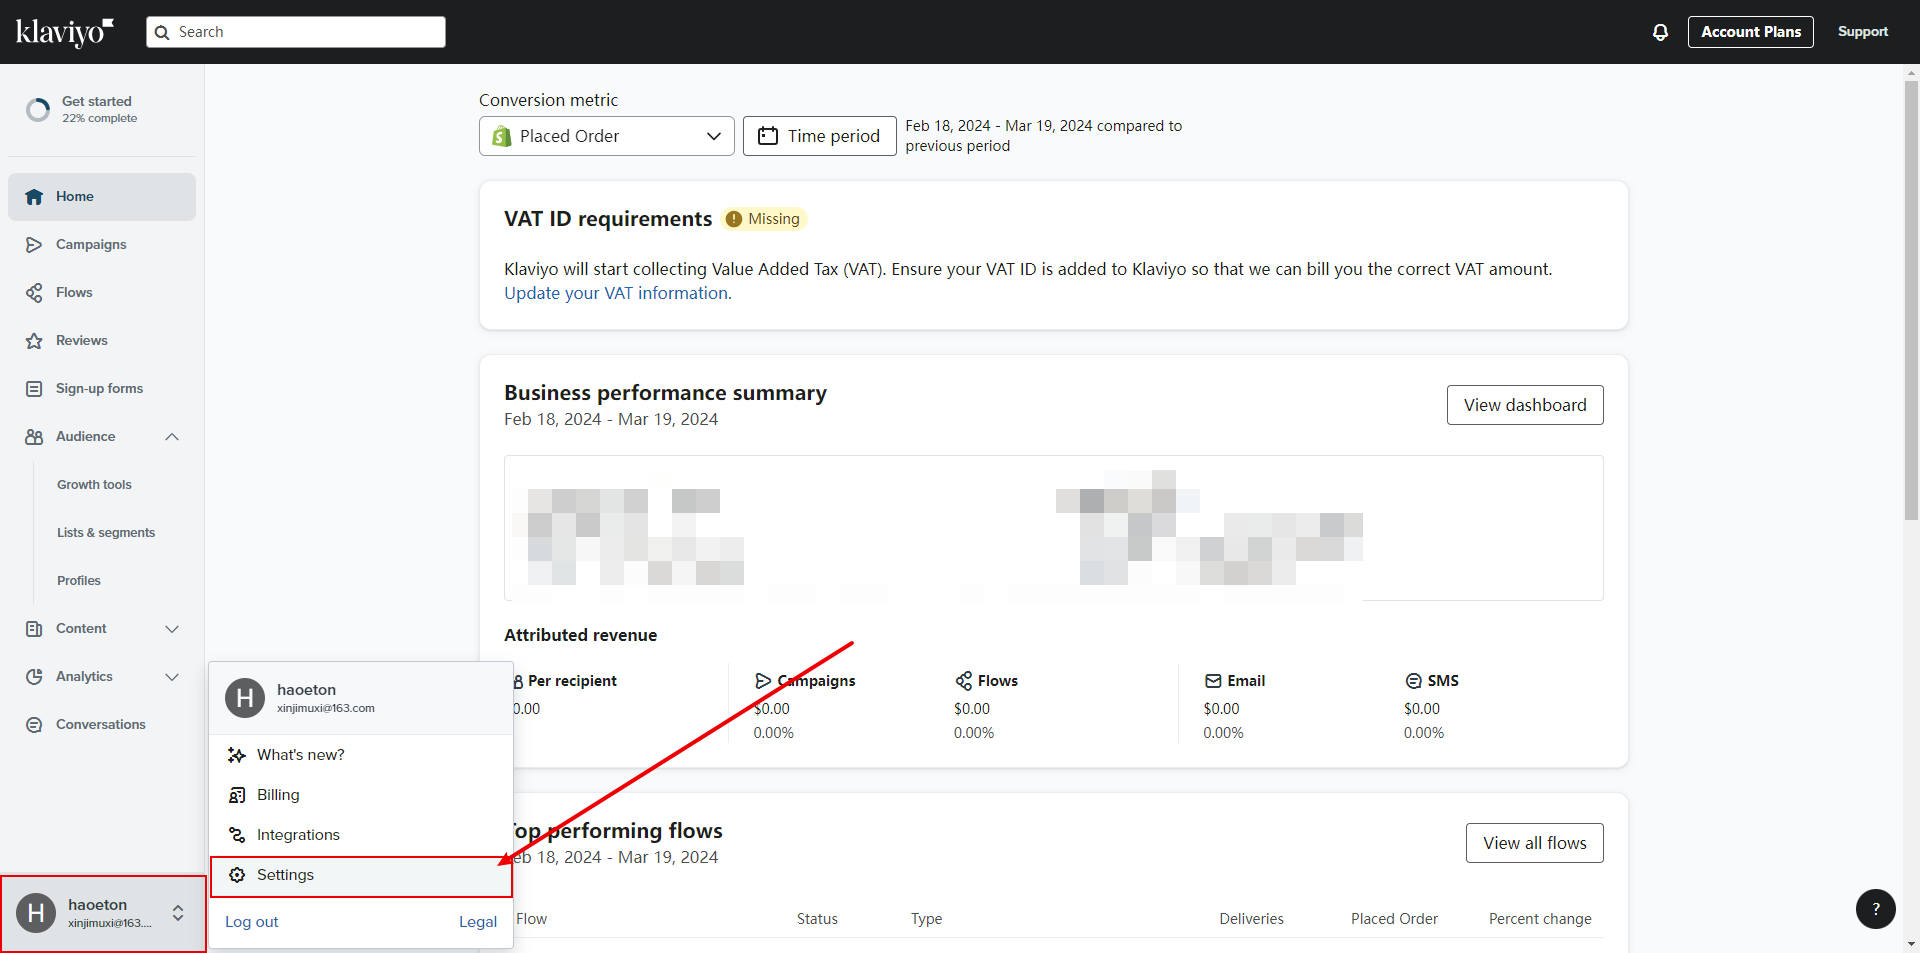The width and height of the screenshot is (1920, 953).
Task: Click the Account Plans button
Action: (1751, 32)
